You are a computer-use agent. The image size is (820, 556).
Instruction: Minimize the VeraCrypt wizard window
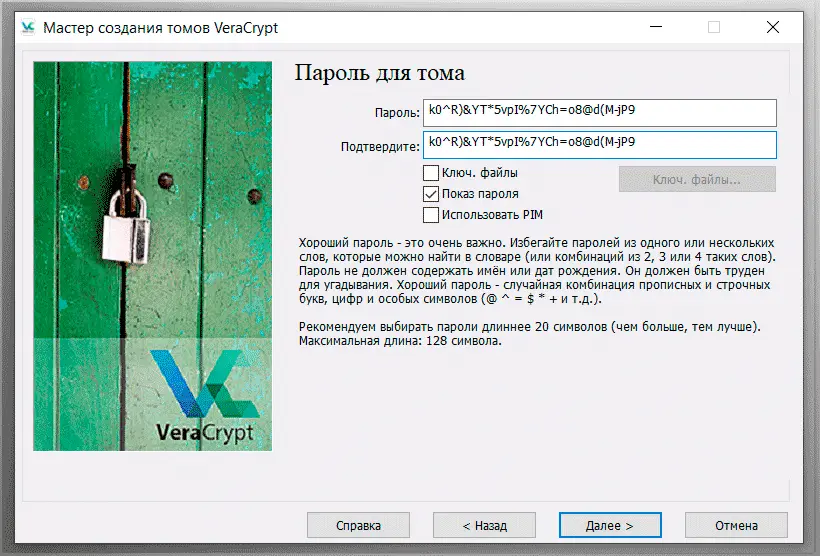(x=656, y=27)
